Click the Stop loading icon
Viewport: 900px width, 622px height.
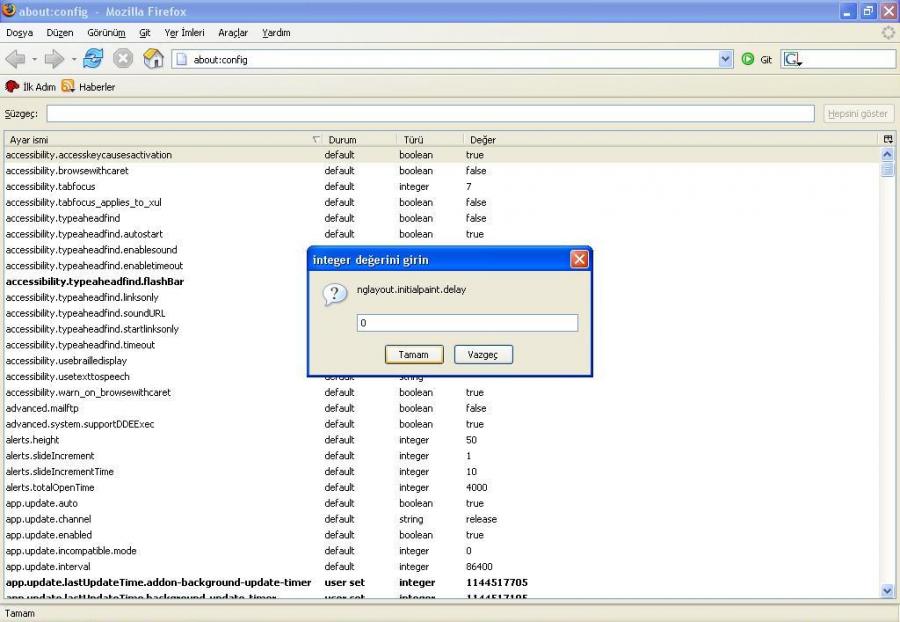pyautogui.click(x=123, y=59)
